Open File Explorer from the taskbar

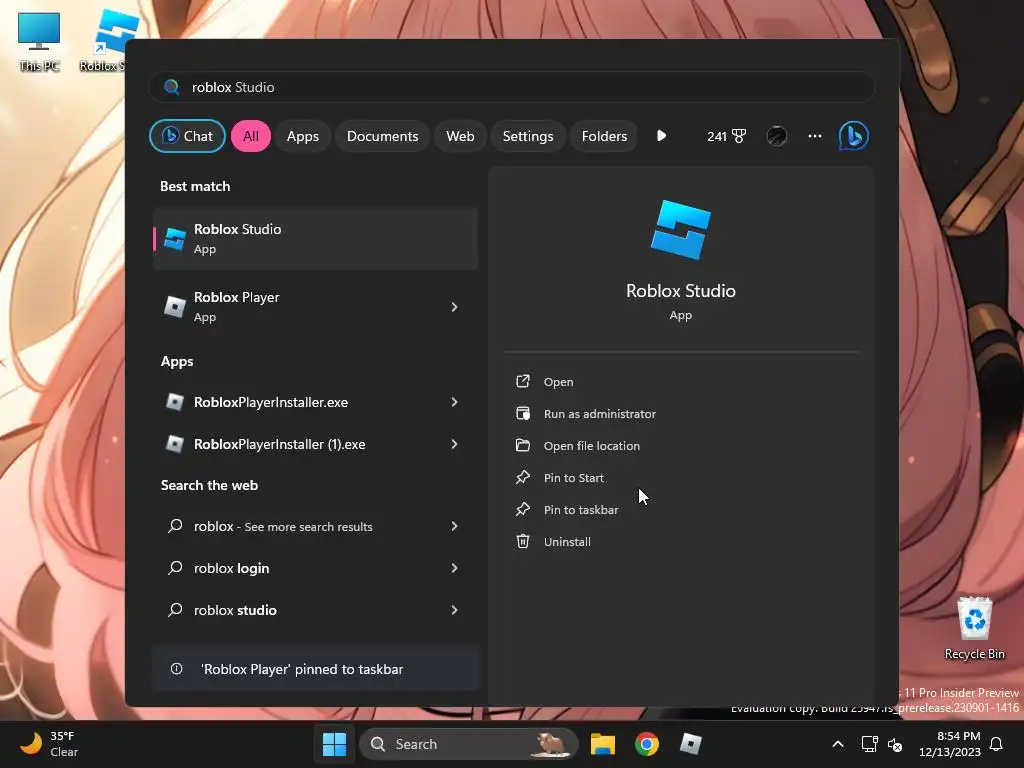(x=603, y=744)
